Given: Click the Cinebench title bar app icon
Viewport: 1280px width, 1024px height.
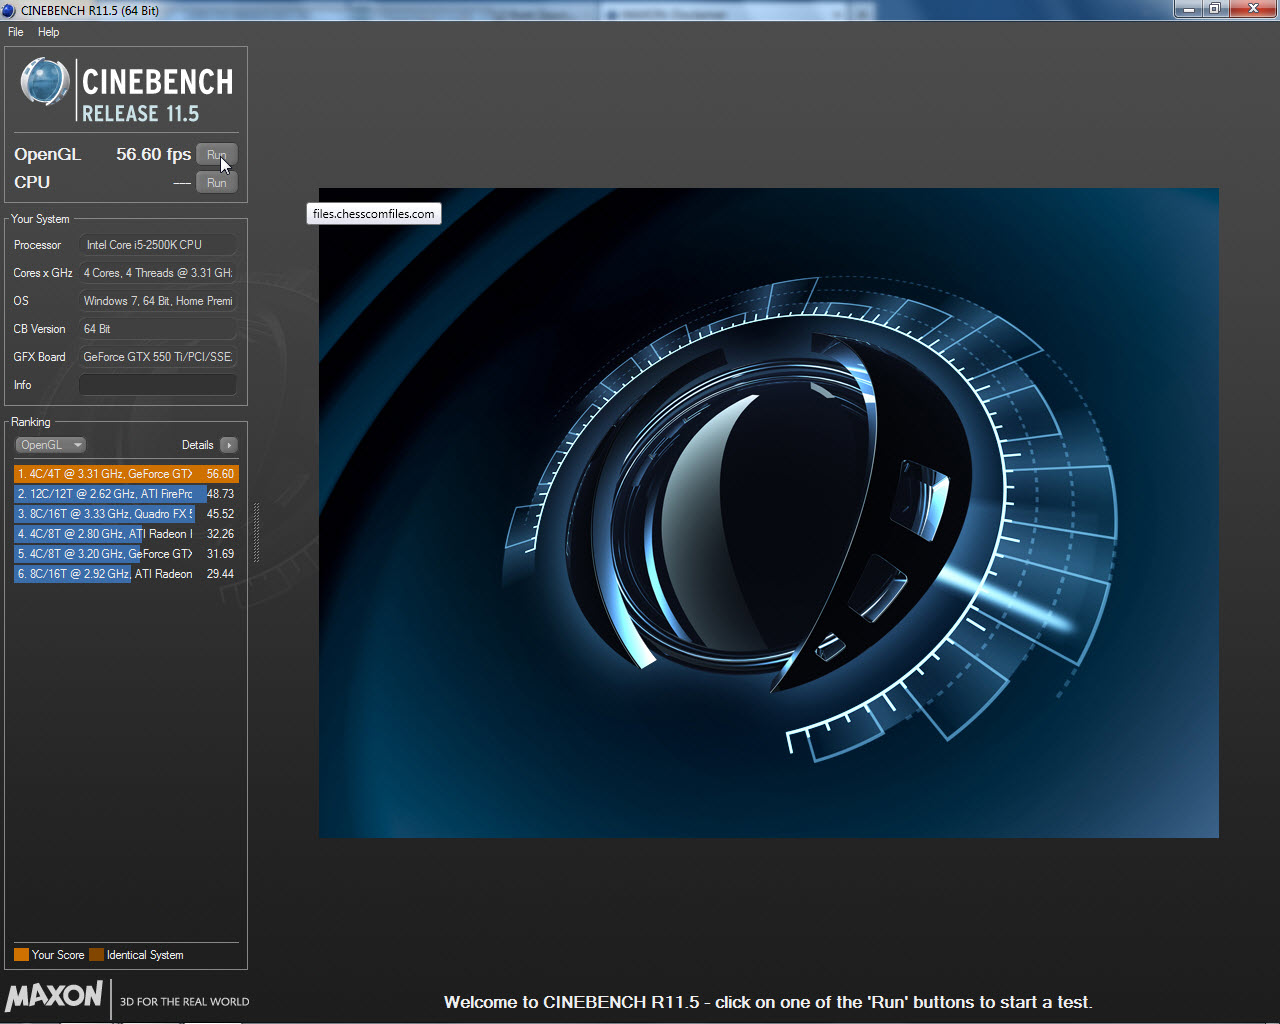Looking at the screenshot, I should coord(9,10).
